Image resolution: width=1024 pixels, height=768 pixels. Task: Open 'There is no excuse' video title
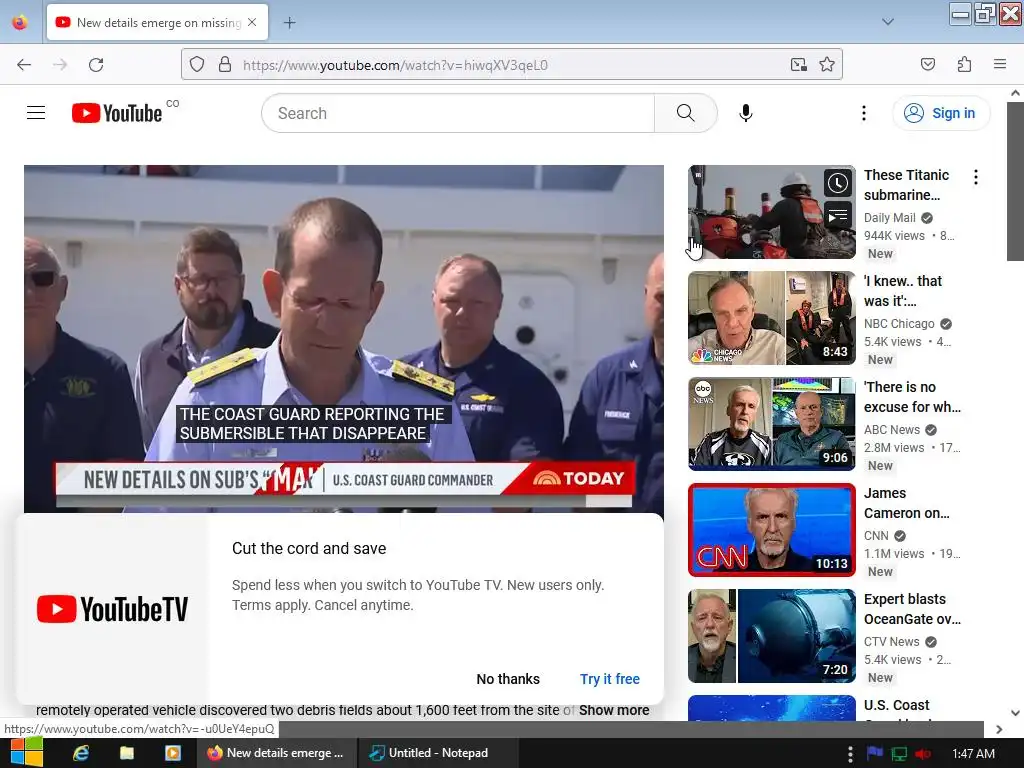pyautogui.click(x=912, y=396)
